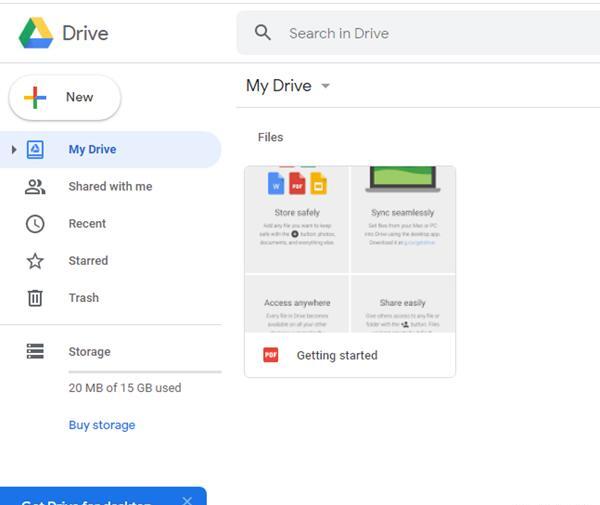
Task: Click the Shared with me people icon
Action: [x=35, y=187]
